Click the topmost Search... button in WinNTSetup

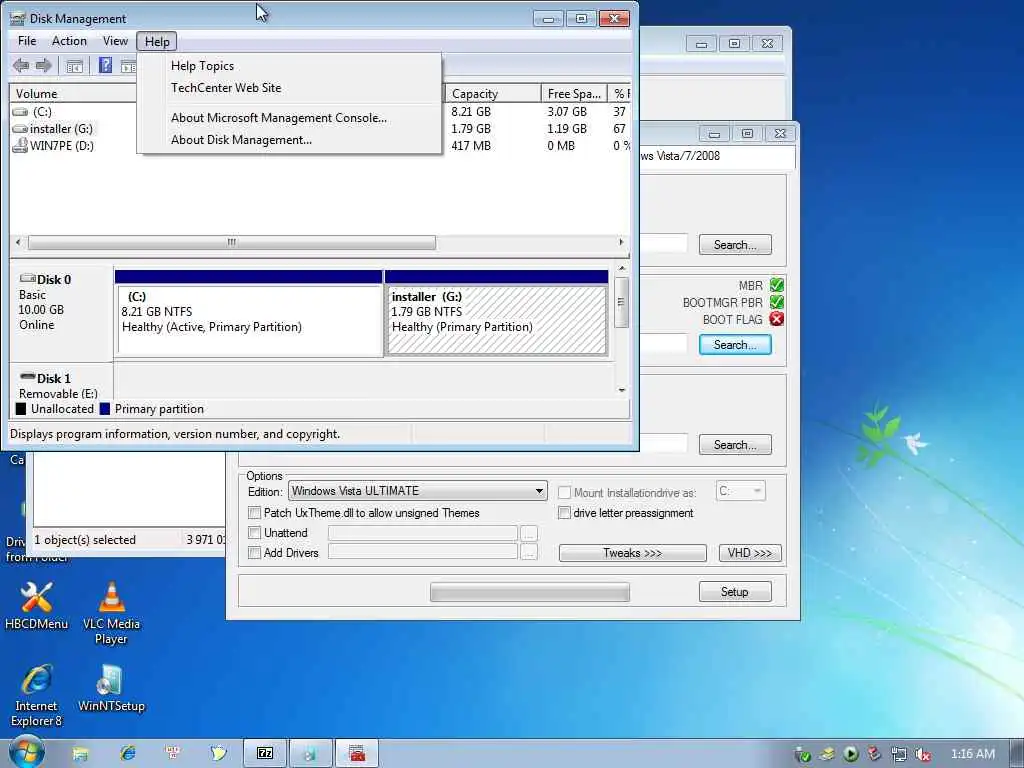click(735, 245)
